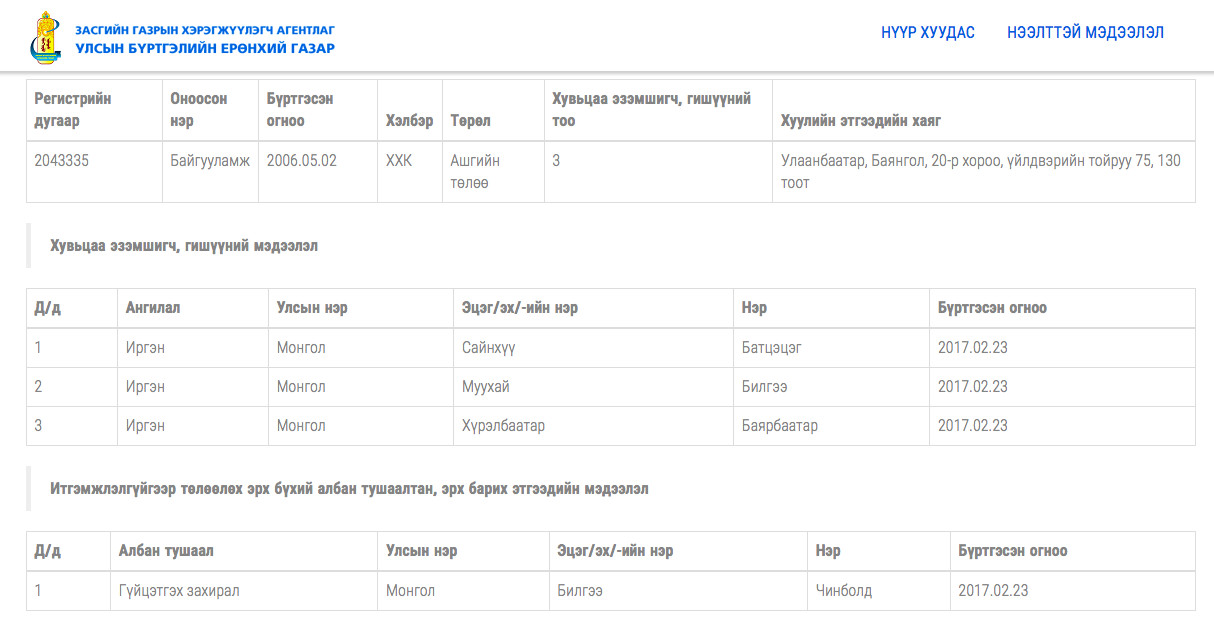This screenshot has width=1214, height=629.
Task: Click the Улаанбаатар, Баянгол address cell
Action: [x=984, y=172]
